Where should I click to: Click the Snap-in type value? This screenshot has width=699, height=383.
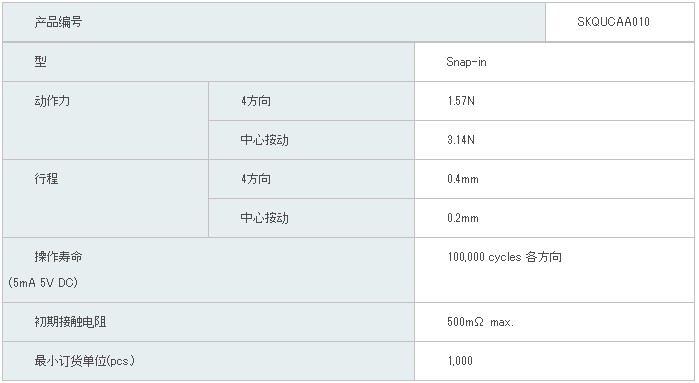[466, 62]
